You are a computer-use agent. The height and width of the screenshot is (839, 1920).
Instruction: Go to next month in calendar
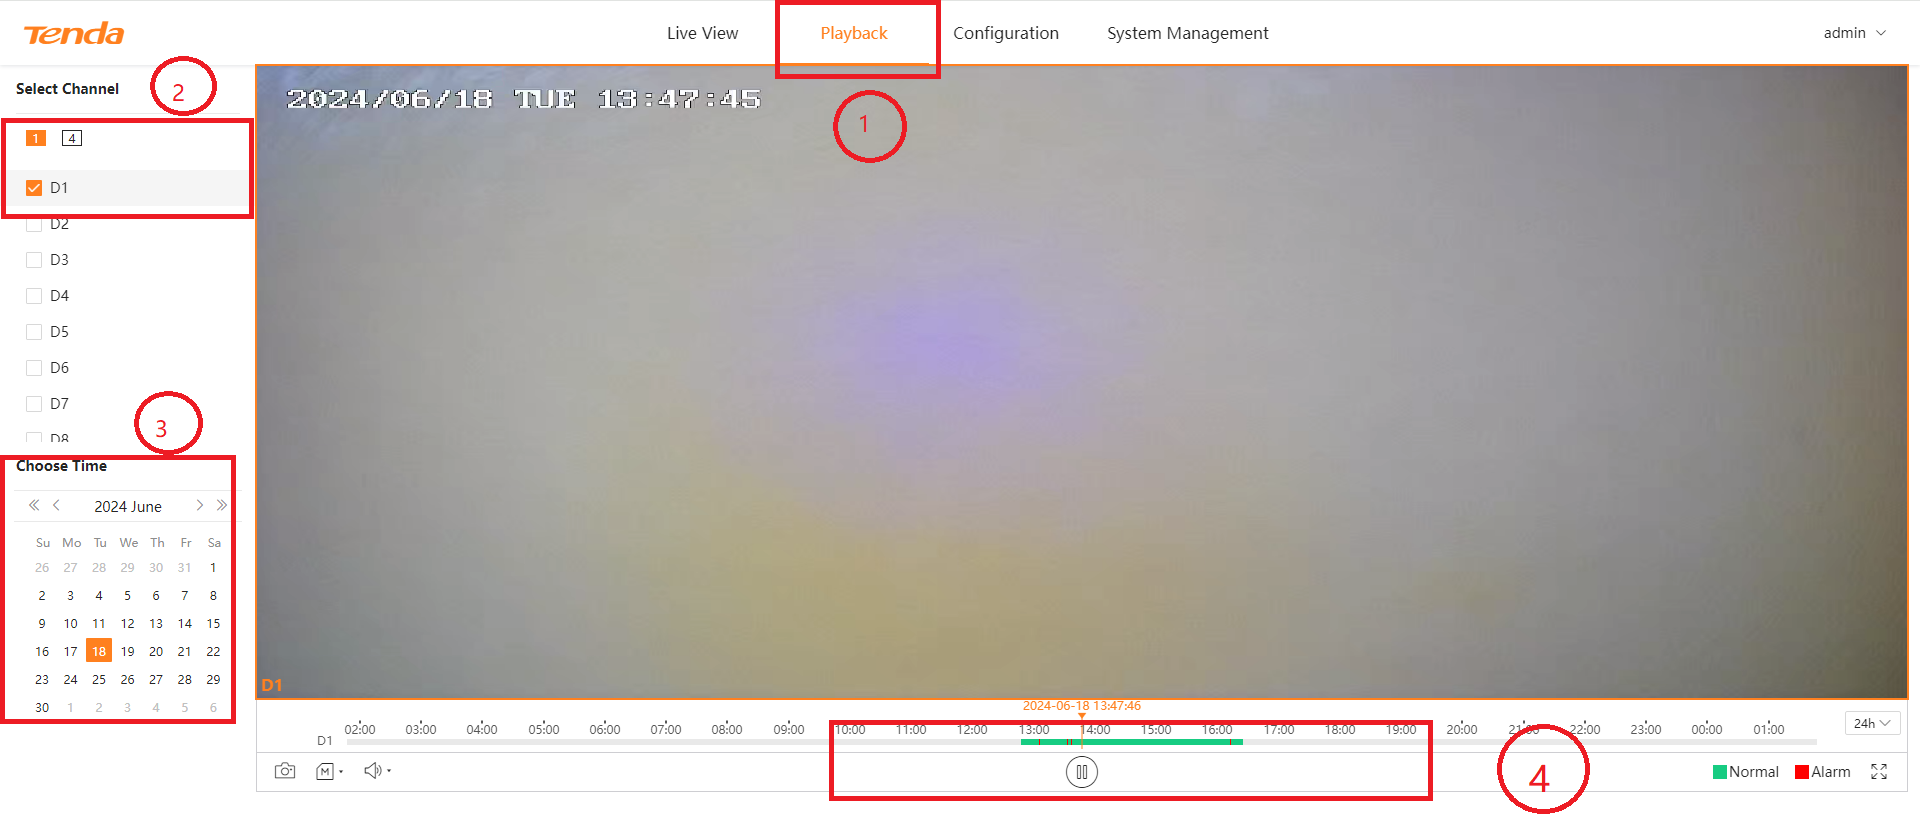coord(200,505)
